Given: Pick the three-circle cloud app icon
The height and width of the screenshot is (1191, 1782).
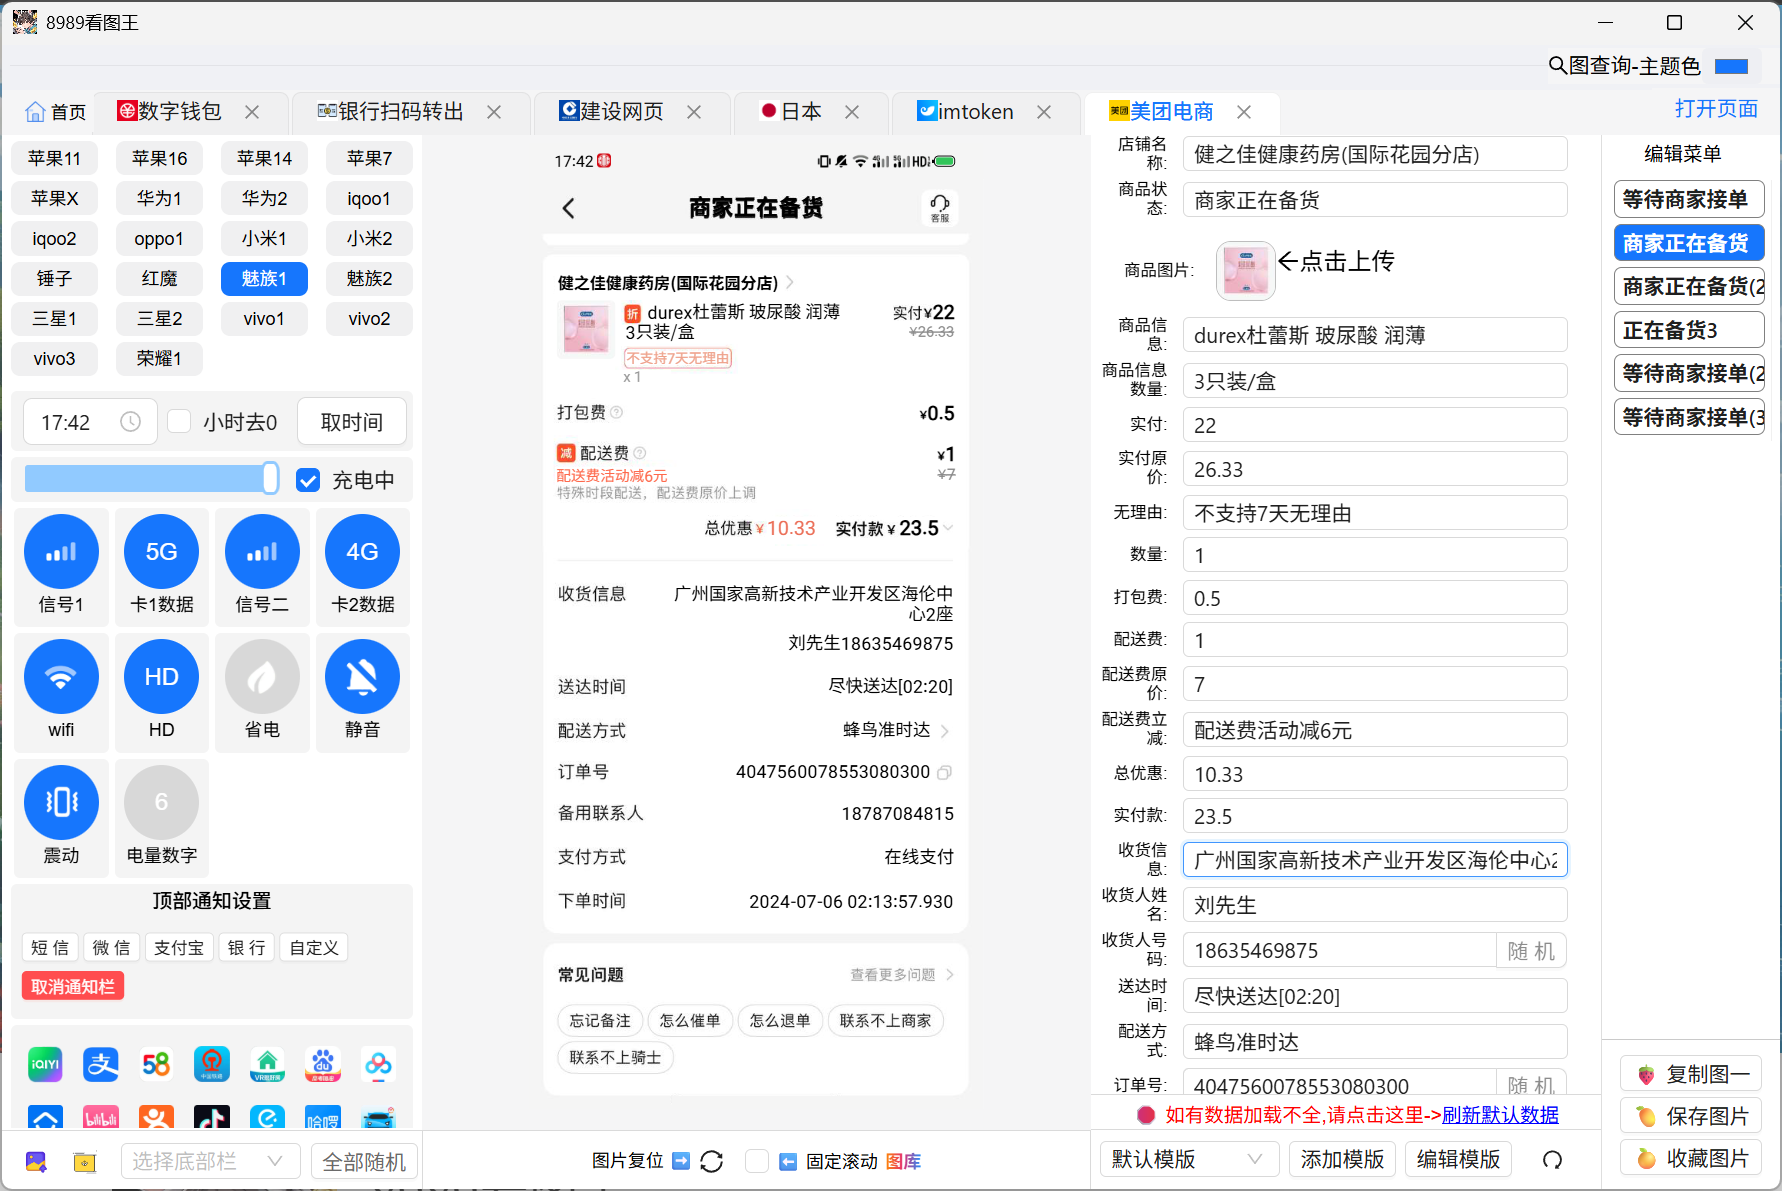Looking at the screenshot, I should pos(378,1064).
